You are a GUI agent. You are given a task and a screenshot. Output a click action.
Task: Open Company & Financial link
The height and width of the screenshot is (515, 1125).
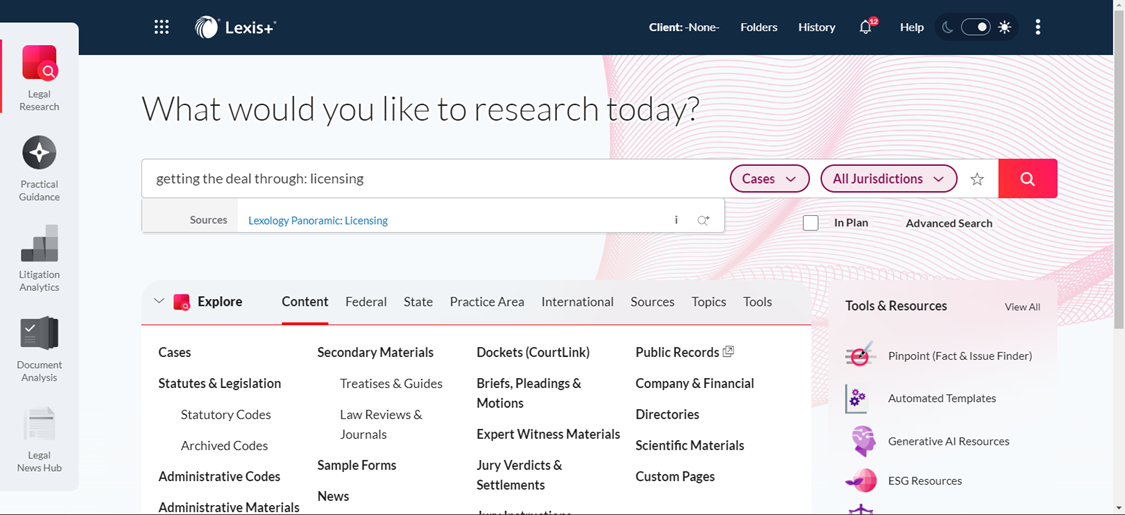(695, 384)
